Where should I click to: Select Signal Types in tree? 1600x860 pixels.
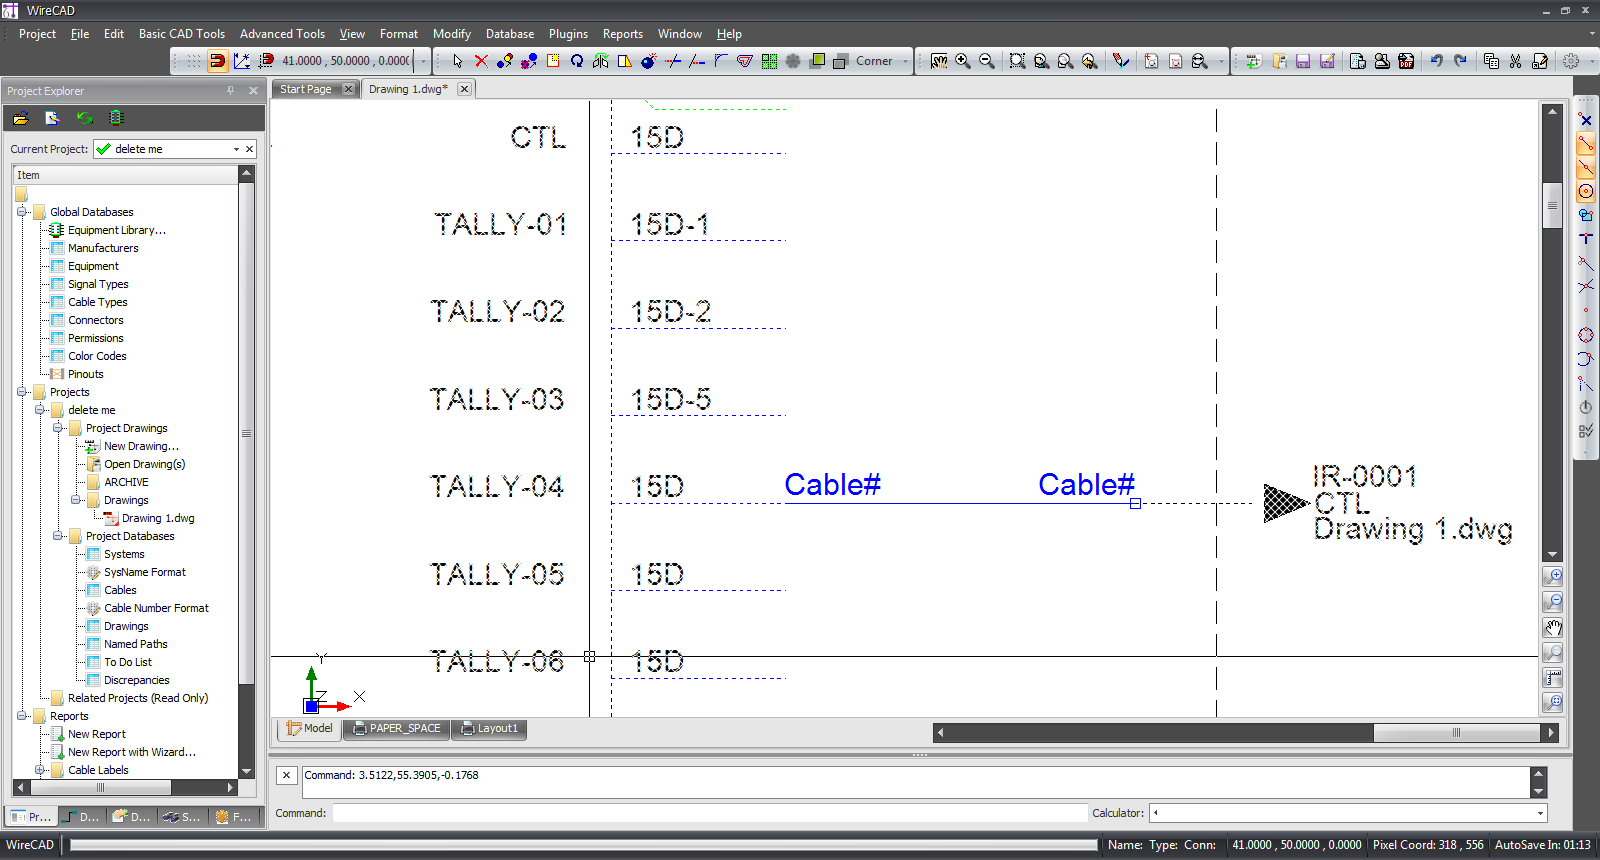tap(98, 284)
